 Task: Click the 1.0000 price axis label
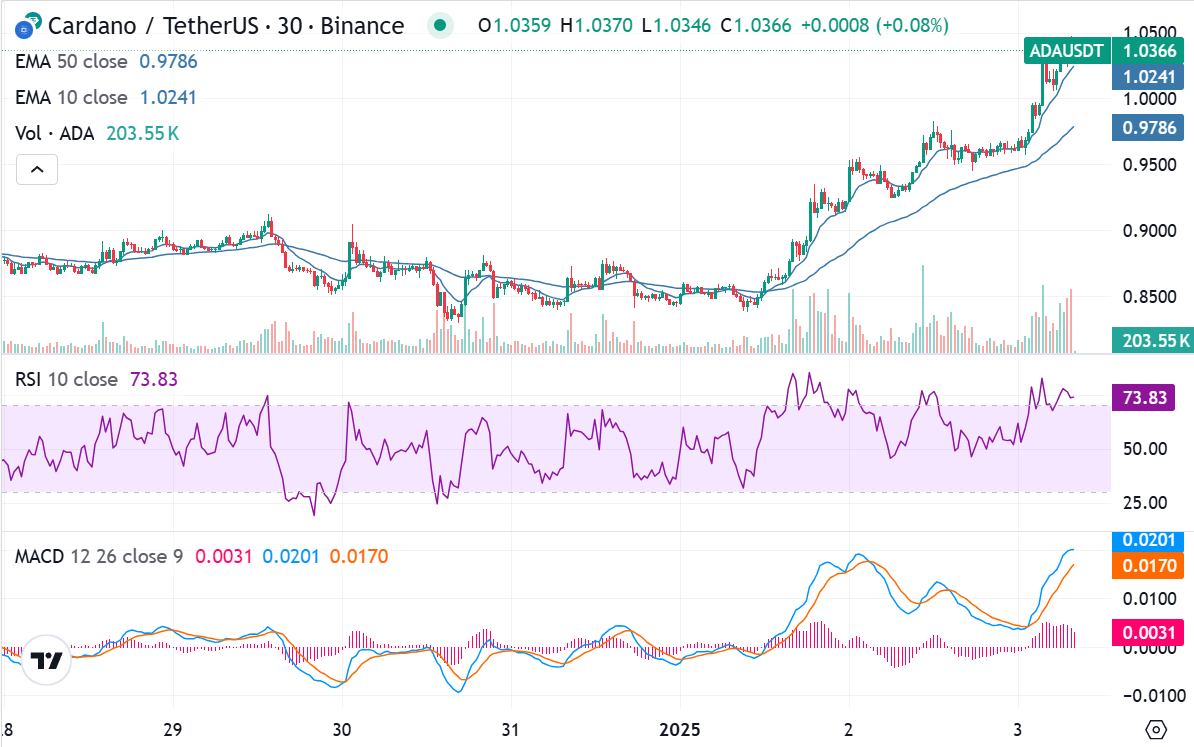point(1149,99)
